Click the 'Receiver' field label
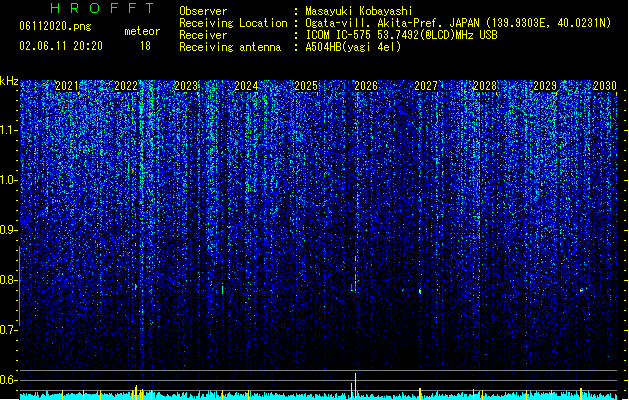 coord(203,35)
